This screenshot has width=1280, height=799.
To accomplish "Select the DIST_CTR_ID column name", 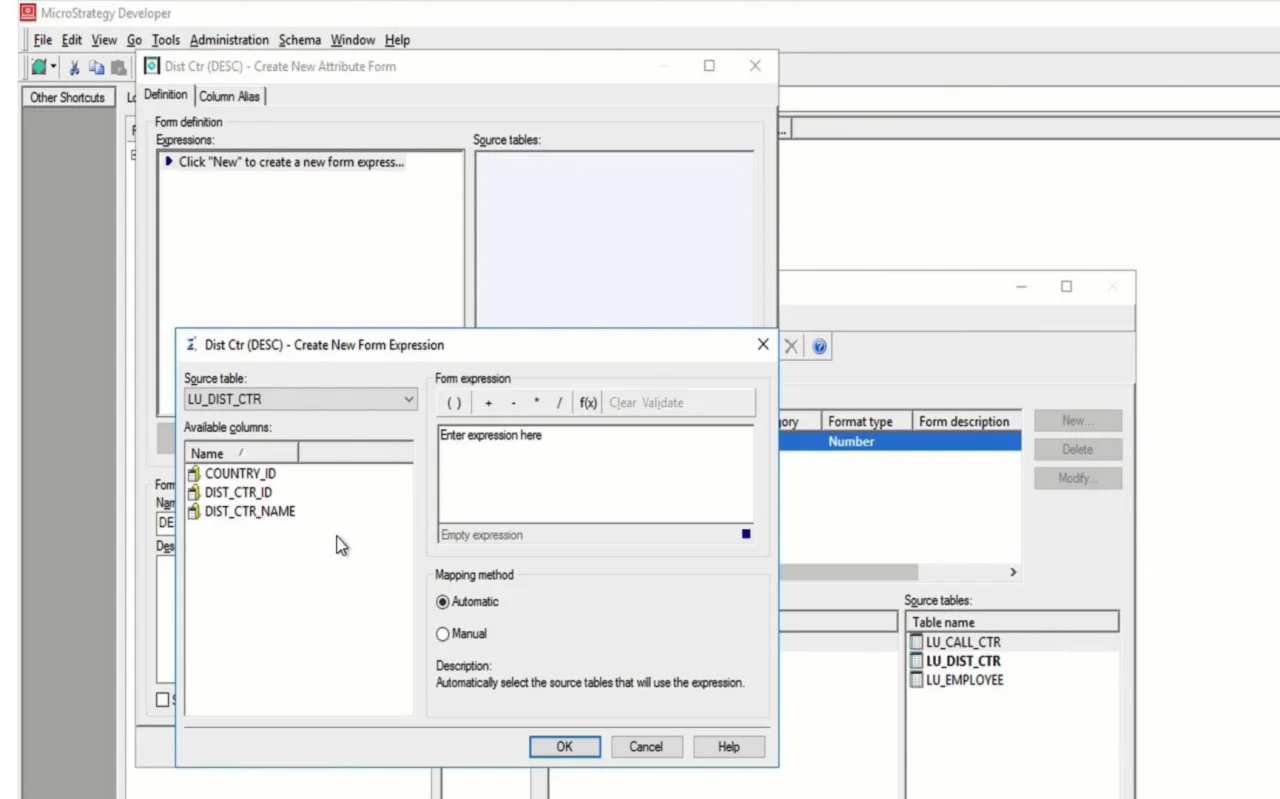I will pyautogui.click(x=238, y=493).
